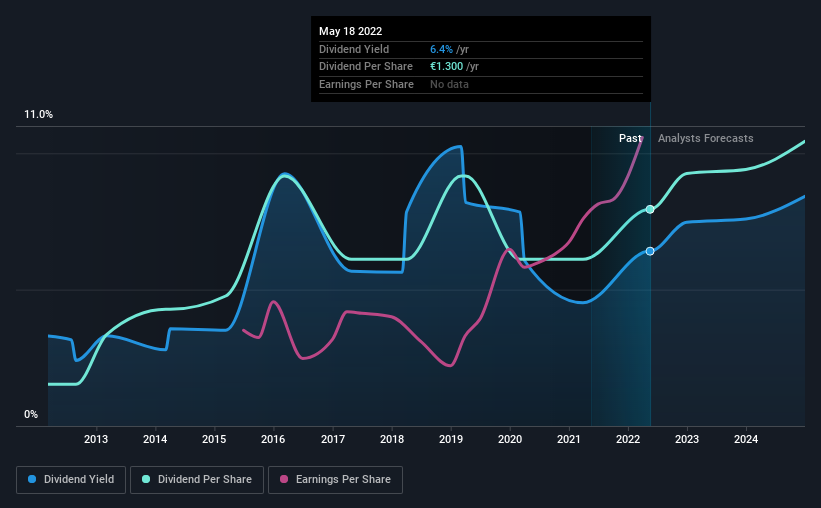
Task: Click the blue Dividend Yield legend dot
Action: pos(32,479)
